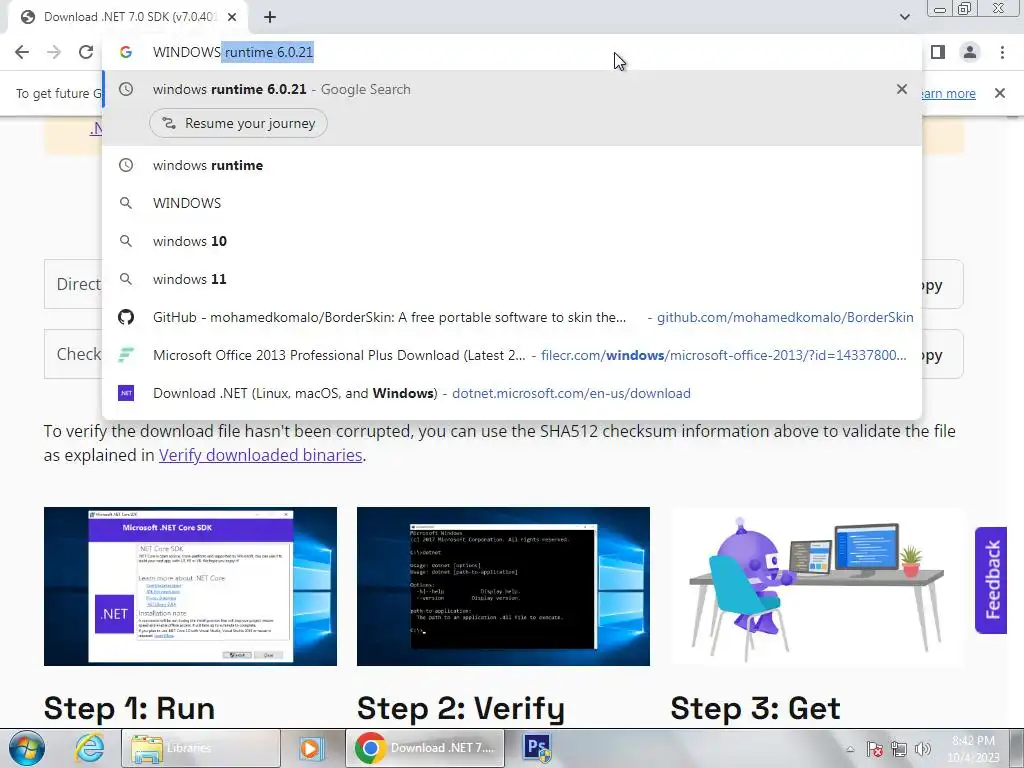This screenshot has height=768, width=1024.
Task: Open the Microsoft Office 2013 filecr suggestion
Action: (x=512, y=355)
